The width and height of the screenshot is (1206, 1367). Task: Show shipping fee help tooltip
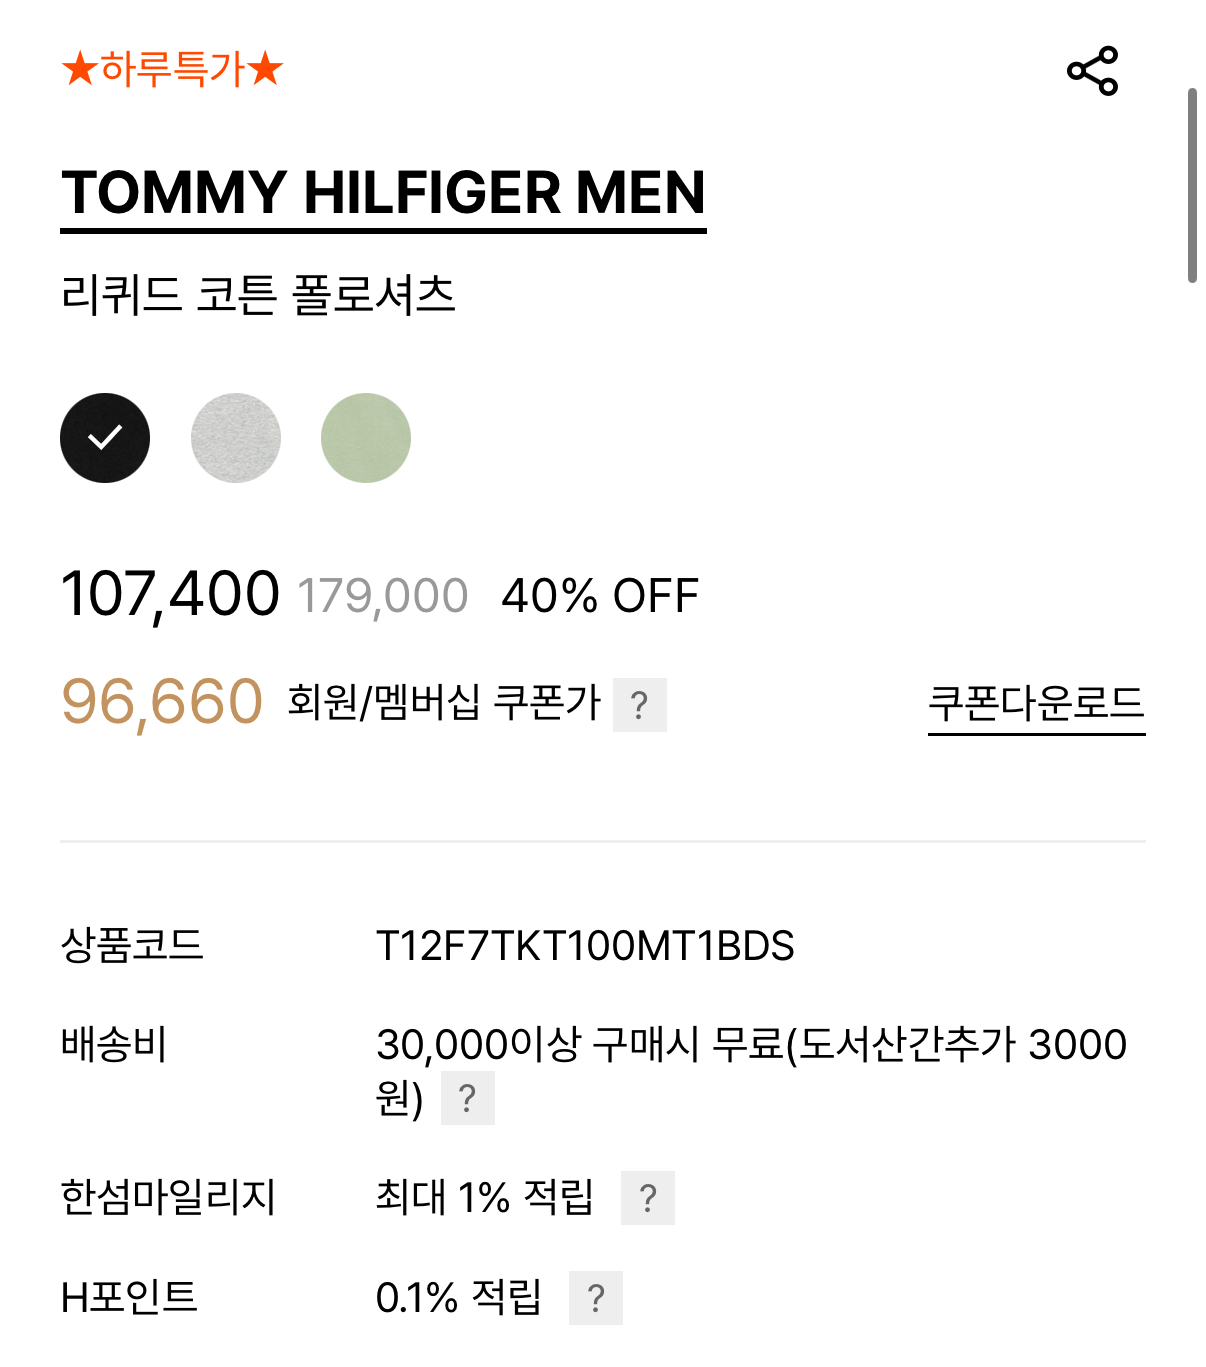click(467, 1098)
